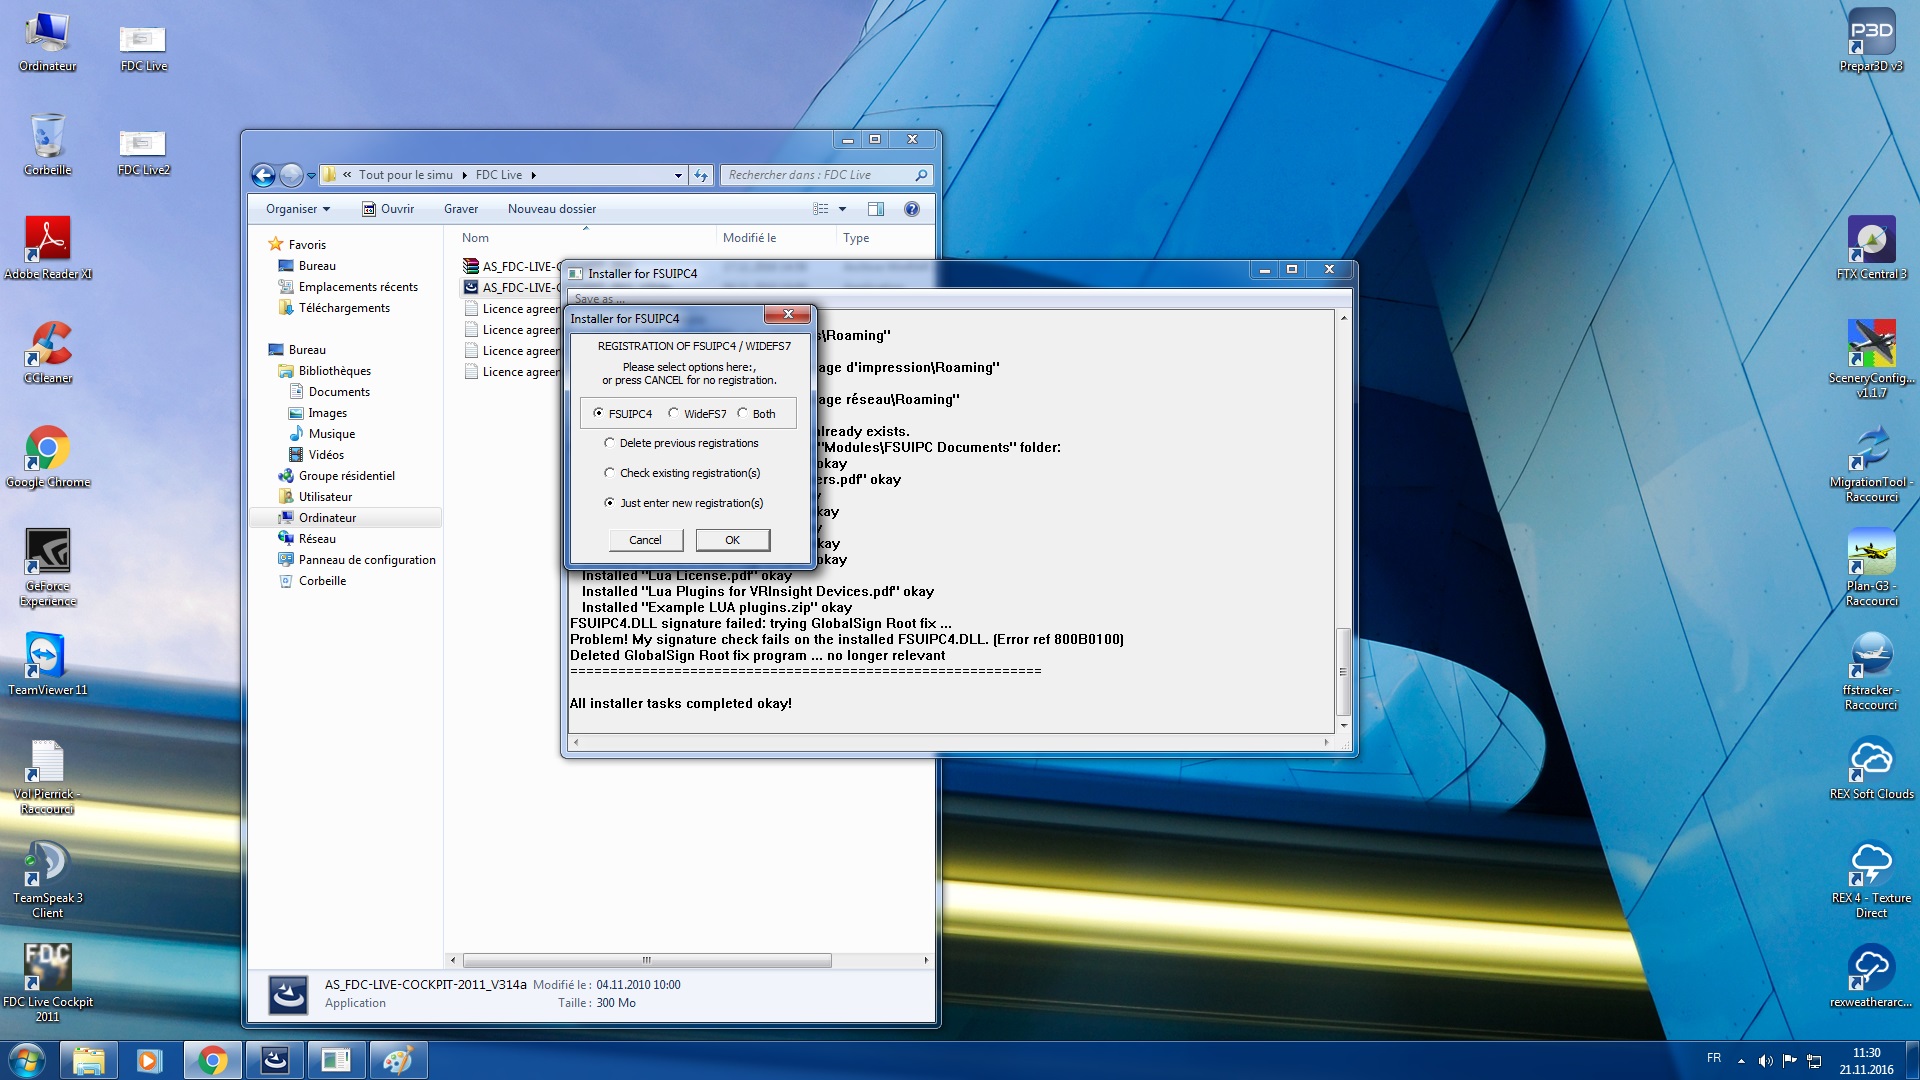Image resolution: width=1920 pixels, height=1080 pixels.
Task: Choose Delete previous registrations
Action: [x=609, y=443]
